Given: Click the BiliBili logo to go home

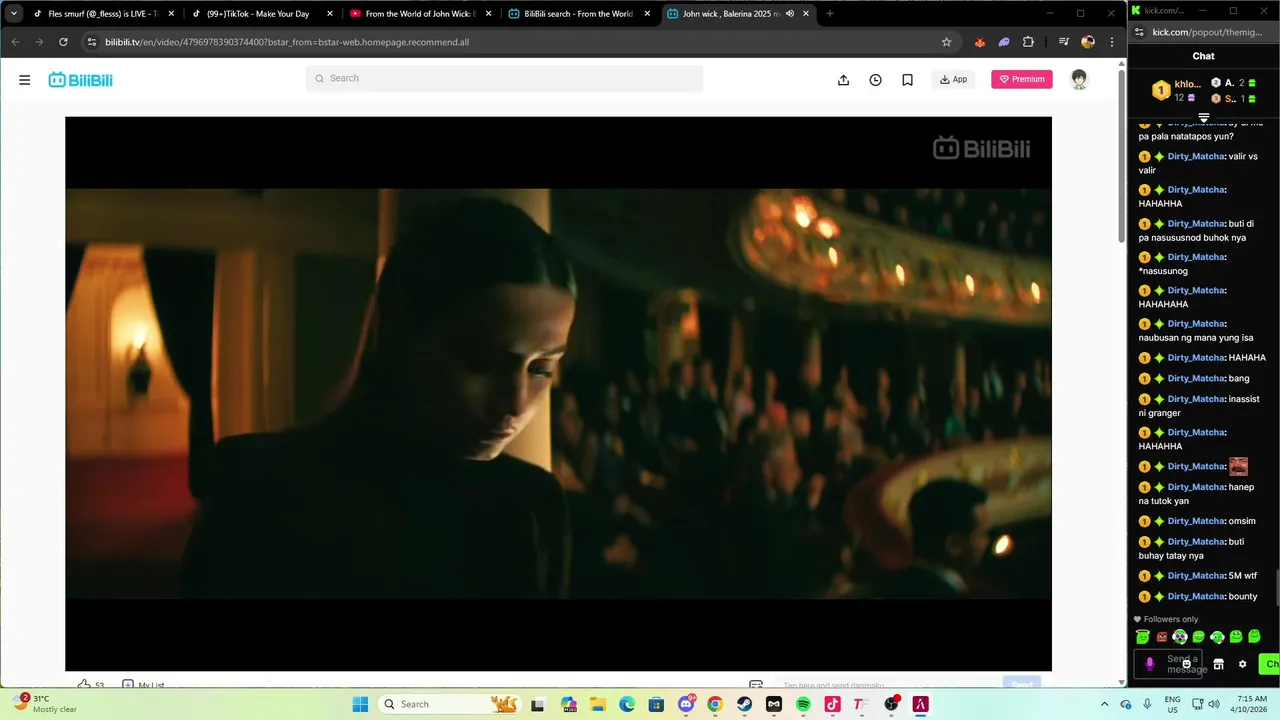Looking at the screenshot, I should (81, 80).
